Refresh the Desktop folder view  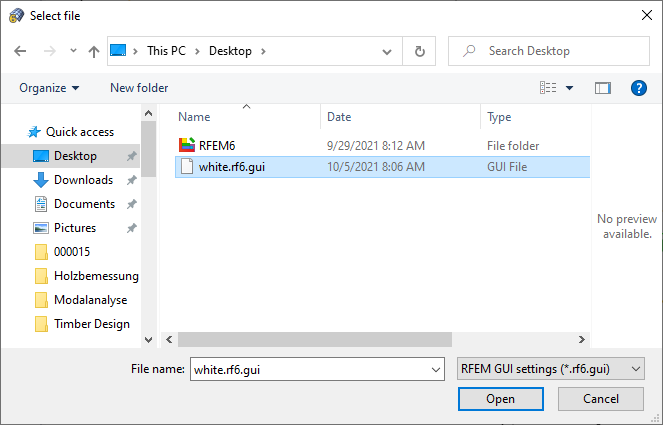(x=419, y=51)
